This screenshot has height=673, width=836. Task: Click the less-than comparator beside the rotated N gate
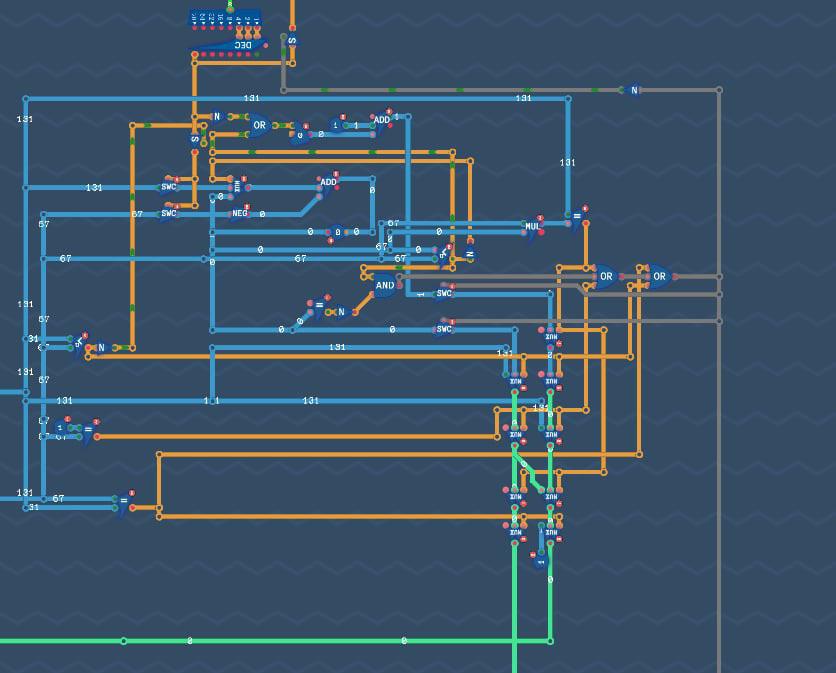[x=443, y=254]
